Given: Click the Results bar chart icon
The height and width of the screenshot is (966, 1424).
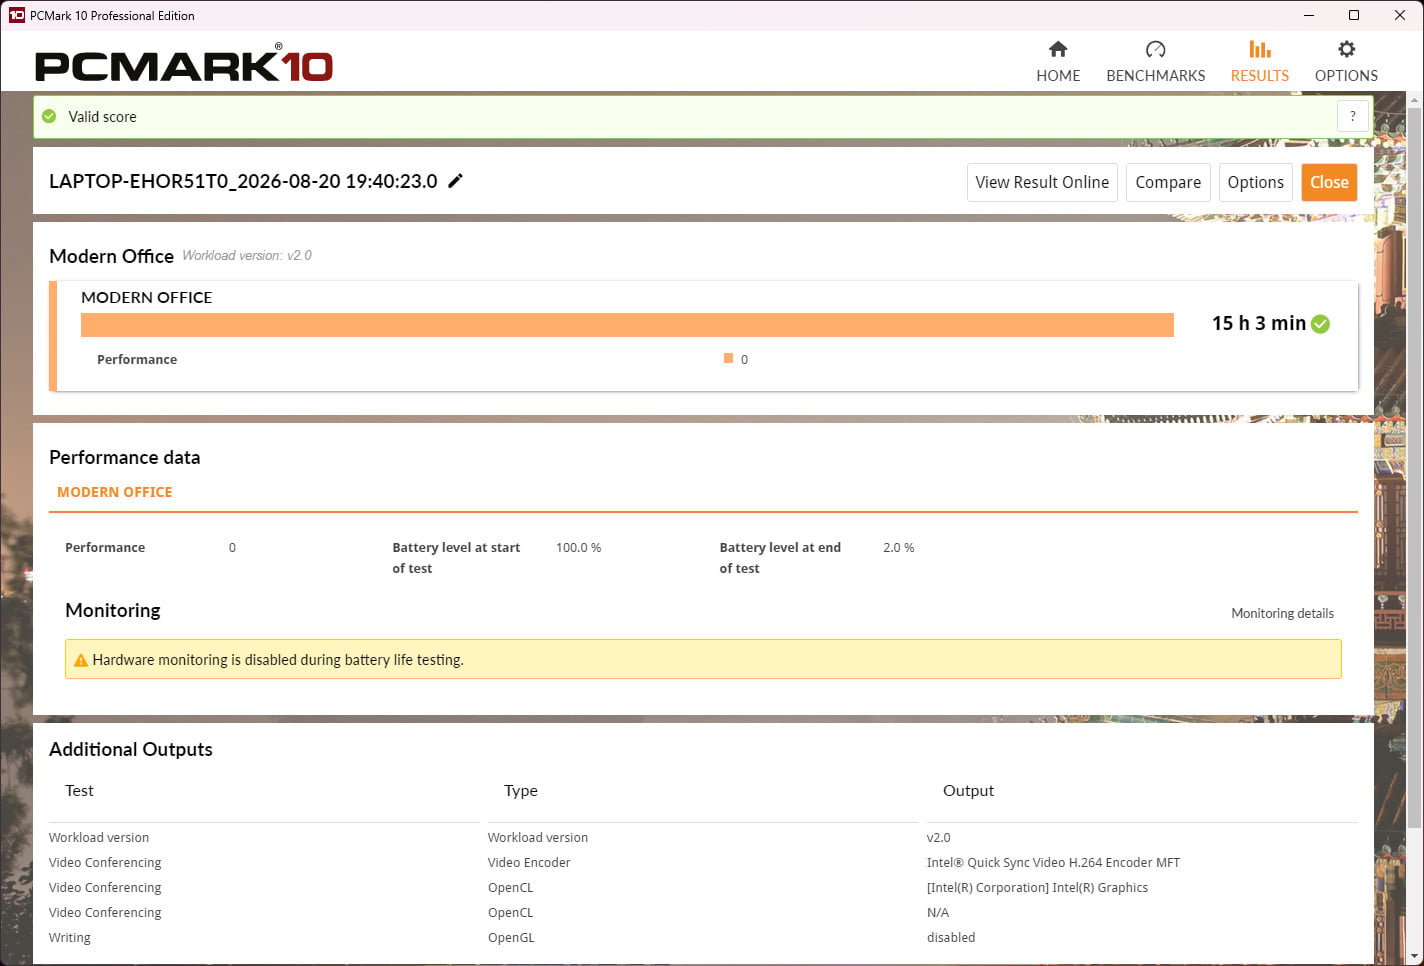Looking at the screenshot, I should [x=1260, y=49].
